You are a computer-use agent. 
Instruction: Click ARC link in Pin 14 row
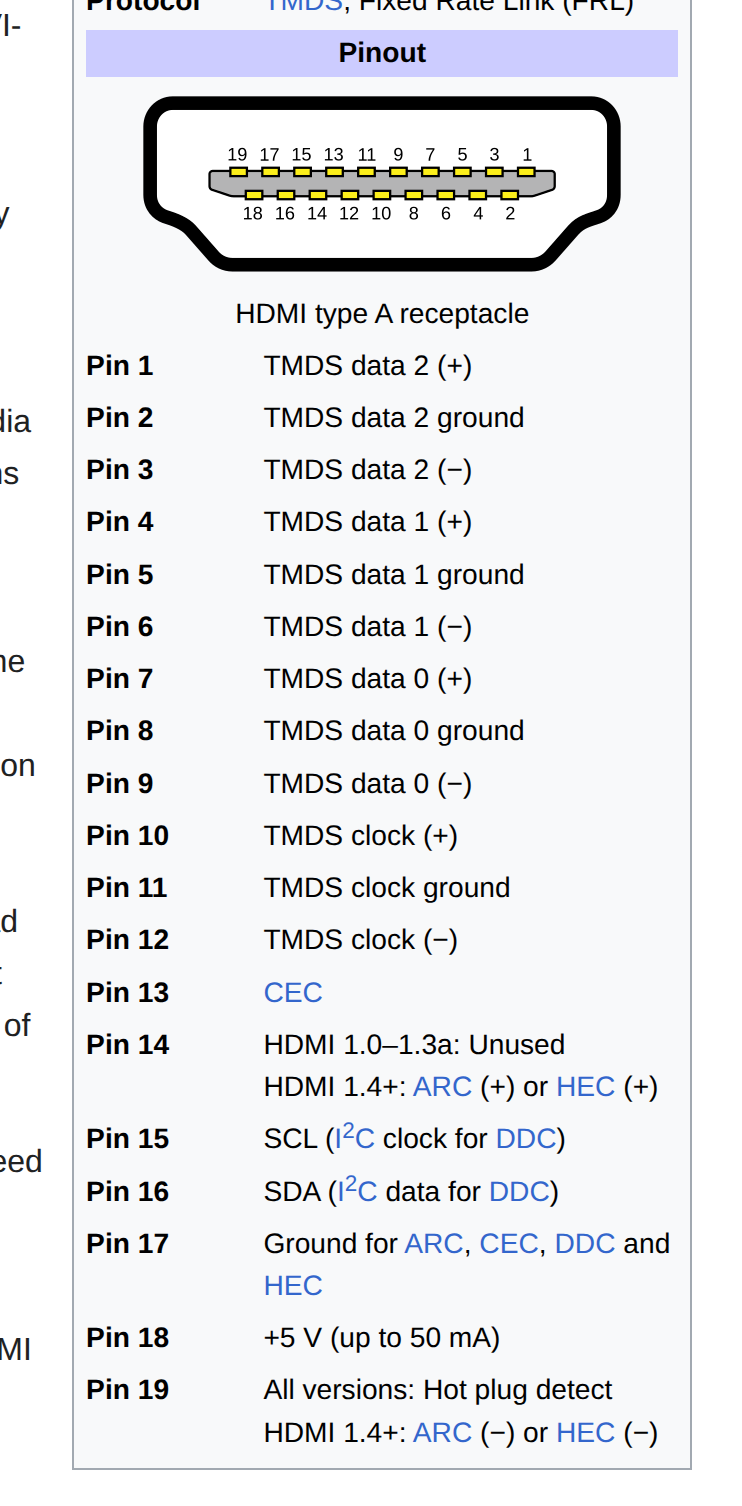click(441, 1087)
